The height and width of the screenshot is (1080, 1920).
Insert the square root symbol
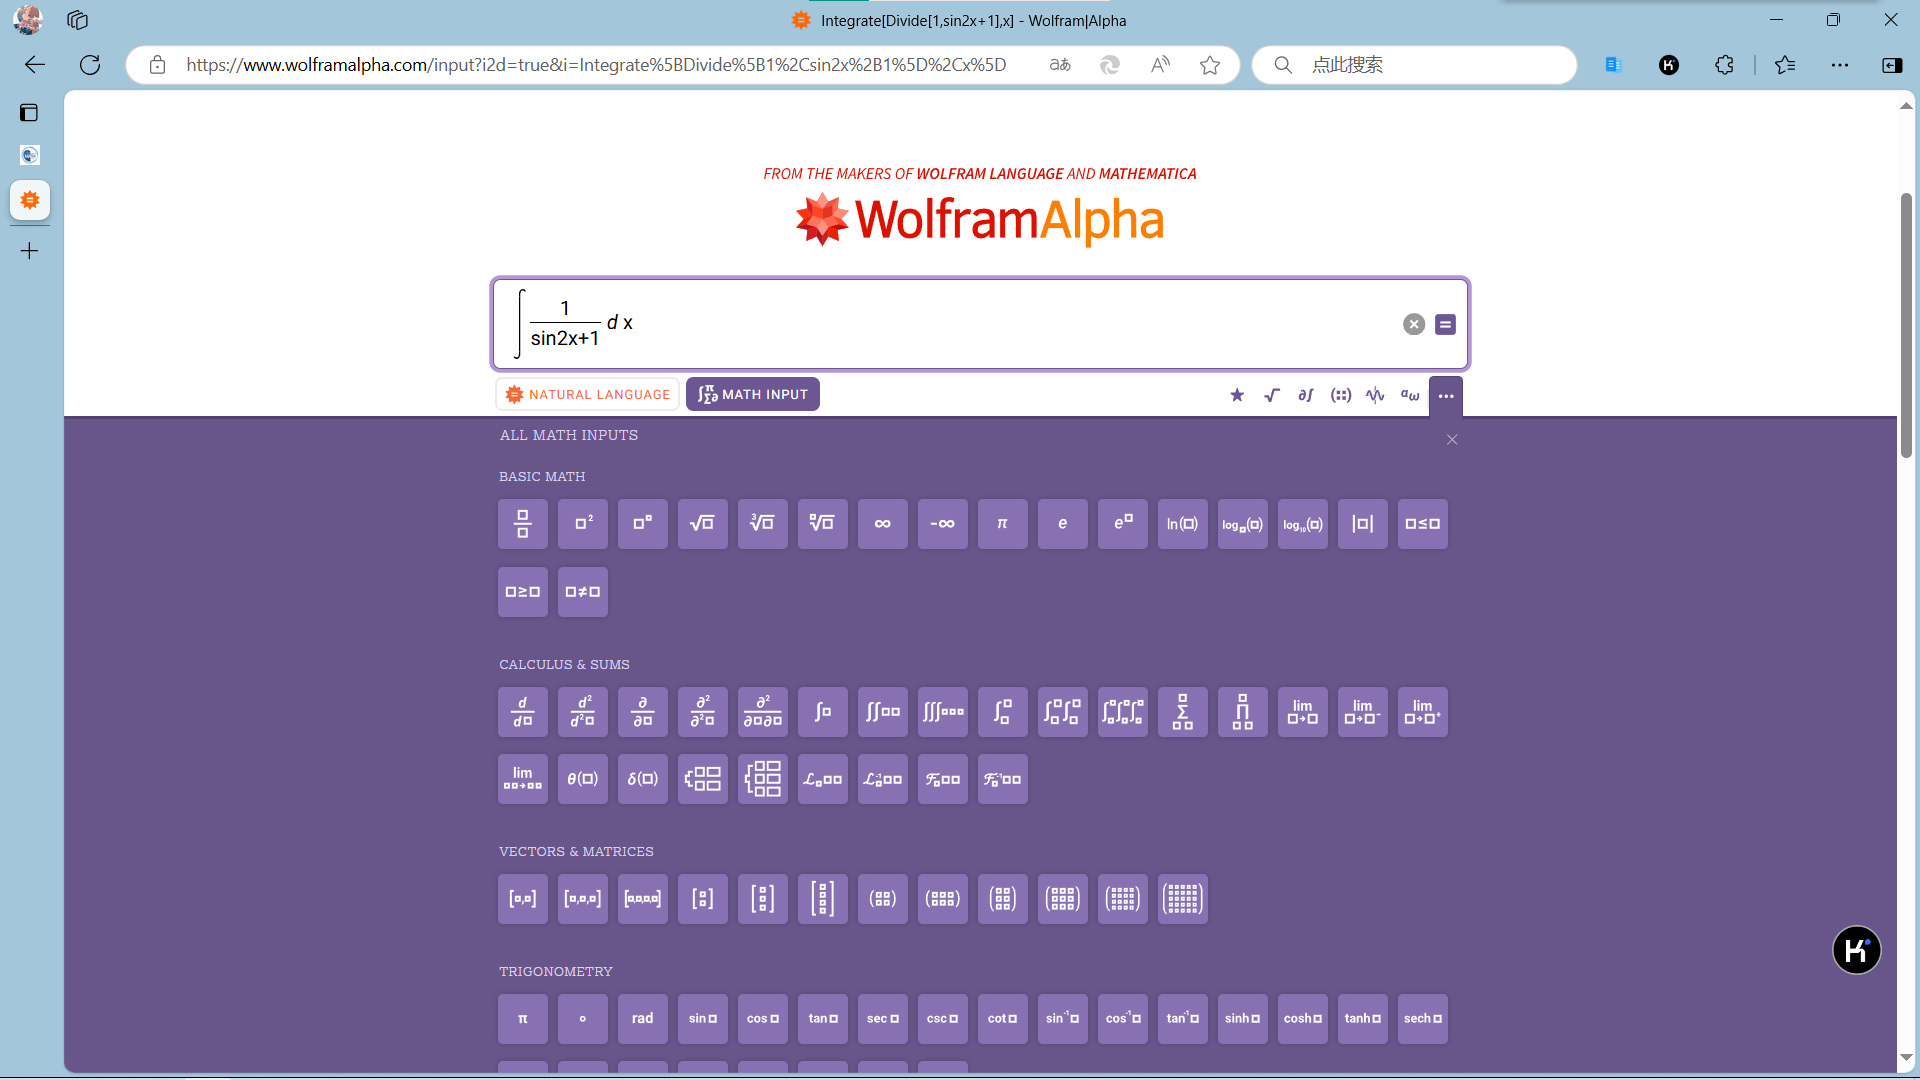pyautogui.click(x=702, y=524)
